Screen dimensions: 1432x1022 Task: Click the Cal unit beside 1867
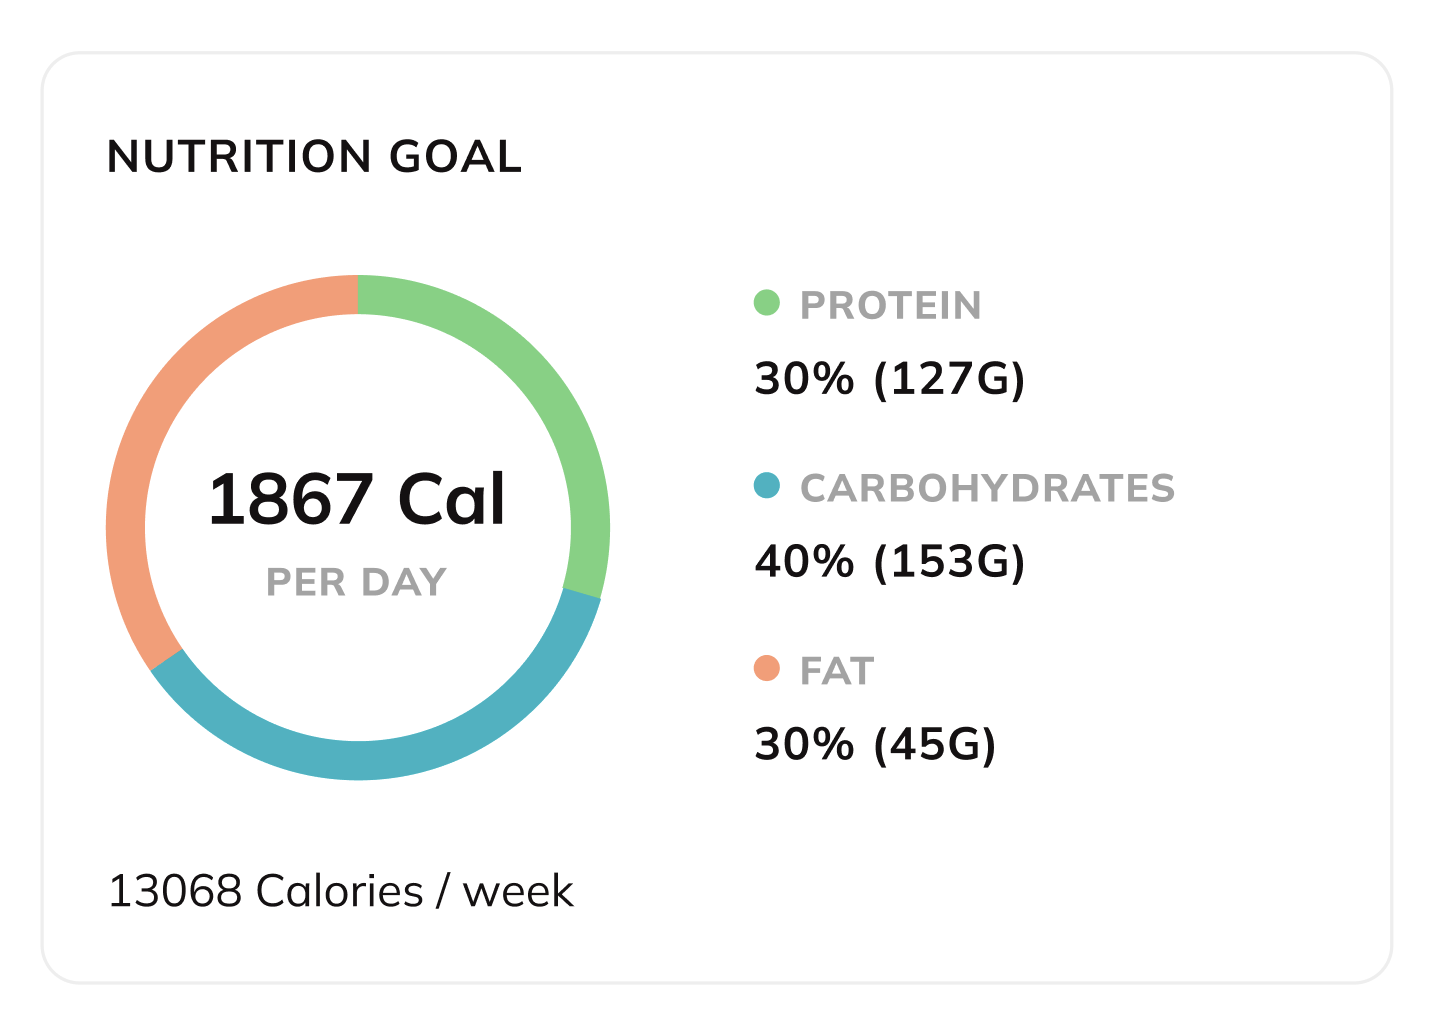(x=452, y=499)
